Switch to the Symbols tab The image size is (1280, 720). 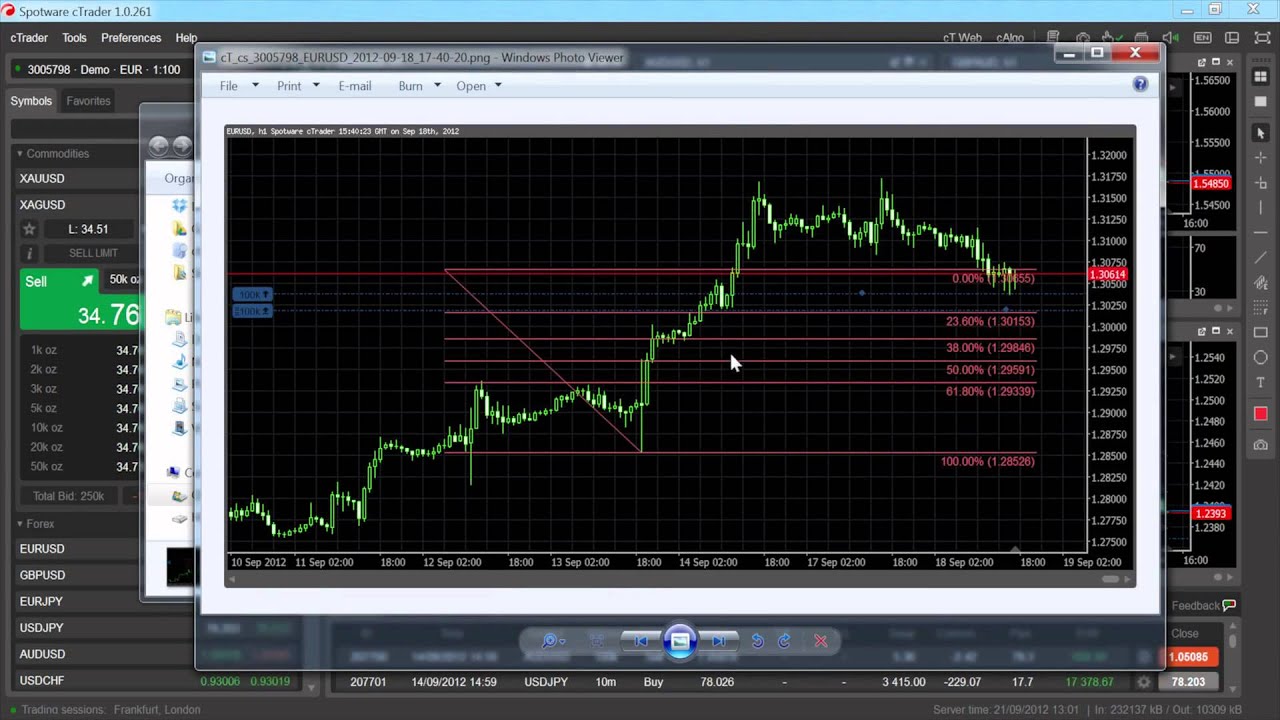coord(31,101)
